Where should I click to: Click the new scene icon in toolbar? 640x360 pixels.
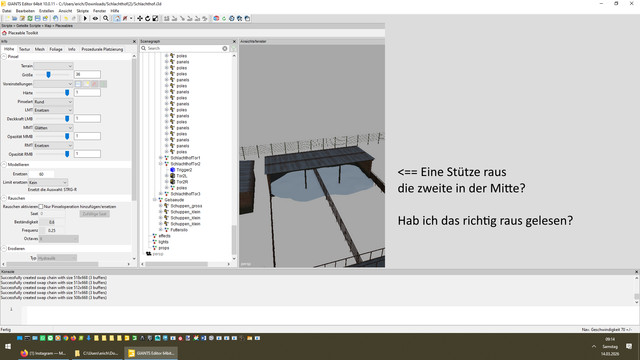click(x=7, y=18)
